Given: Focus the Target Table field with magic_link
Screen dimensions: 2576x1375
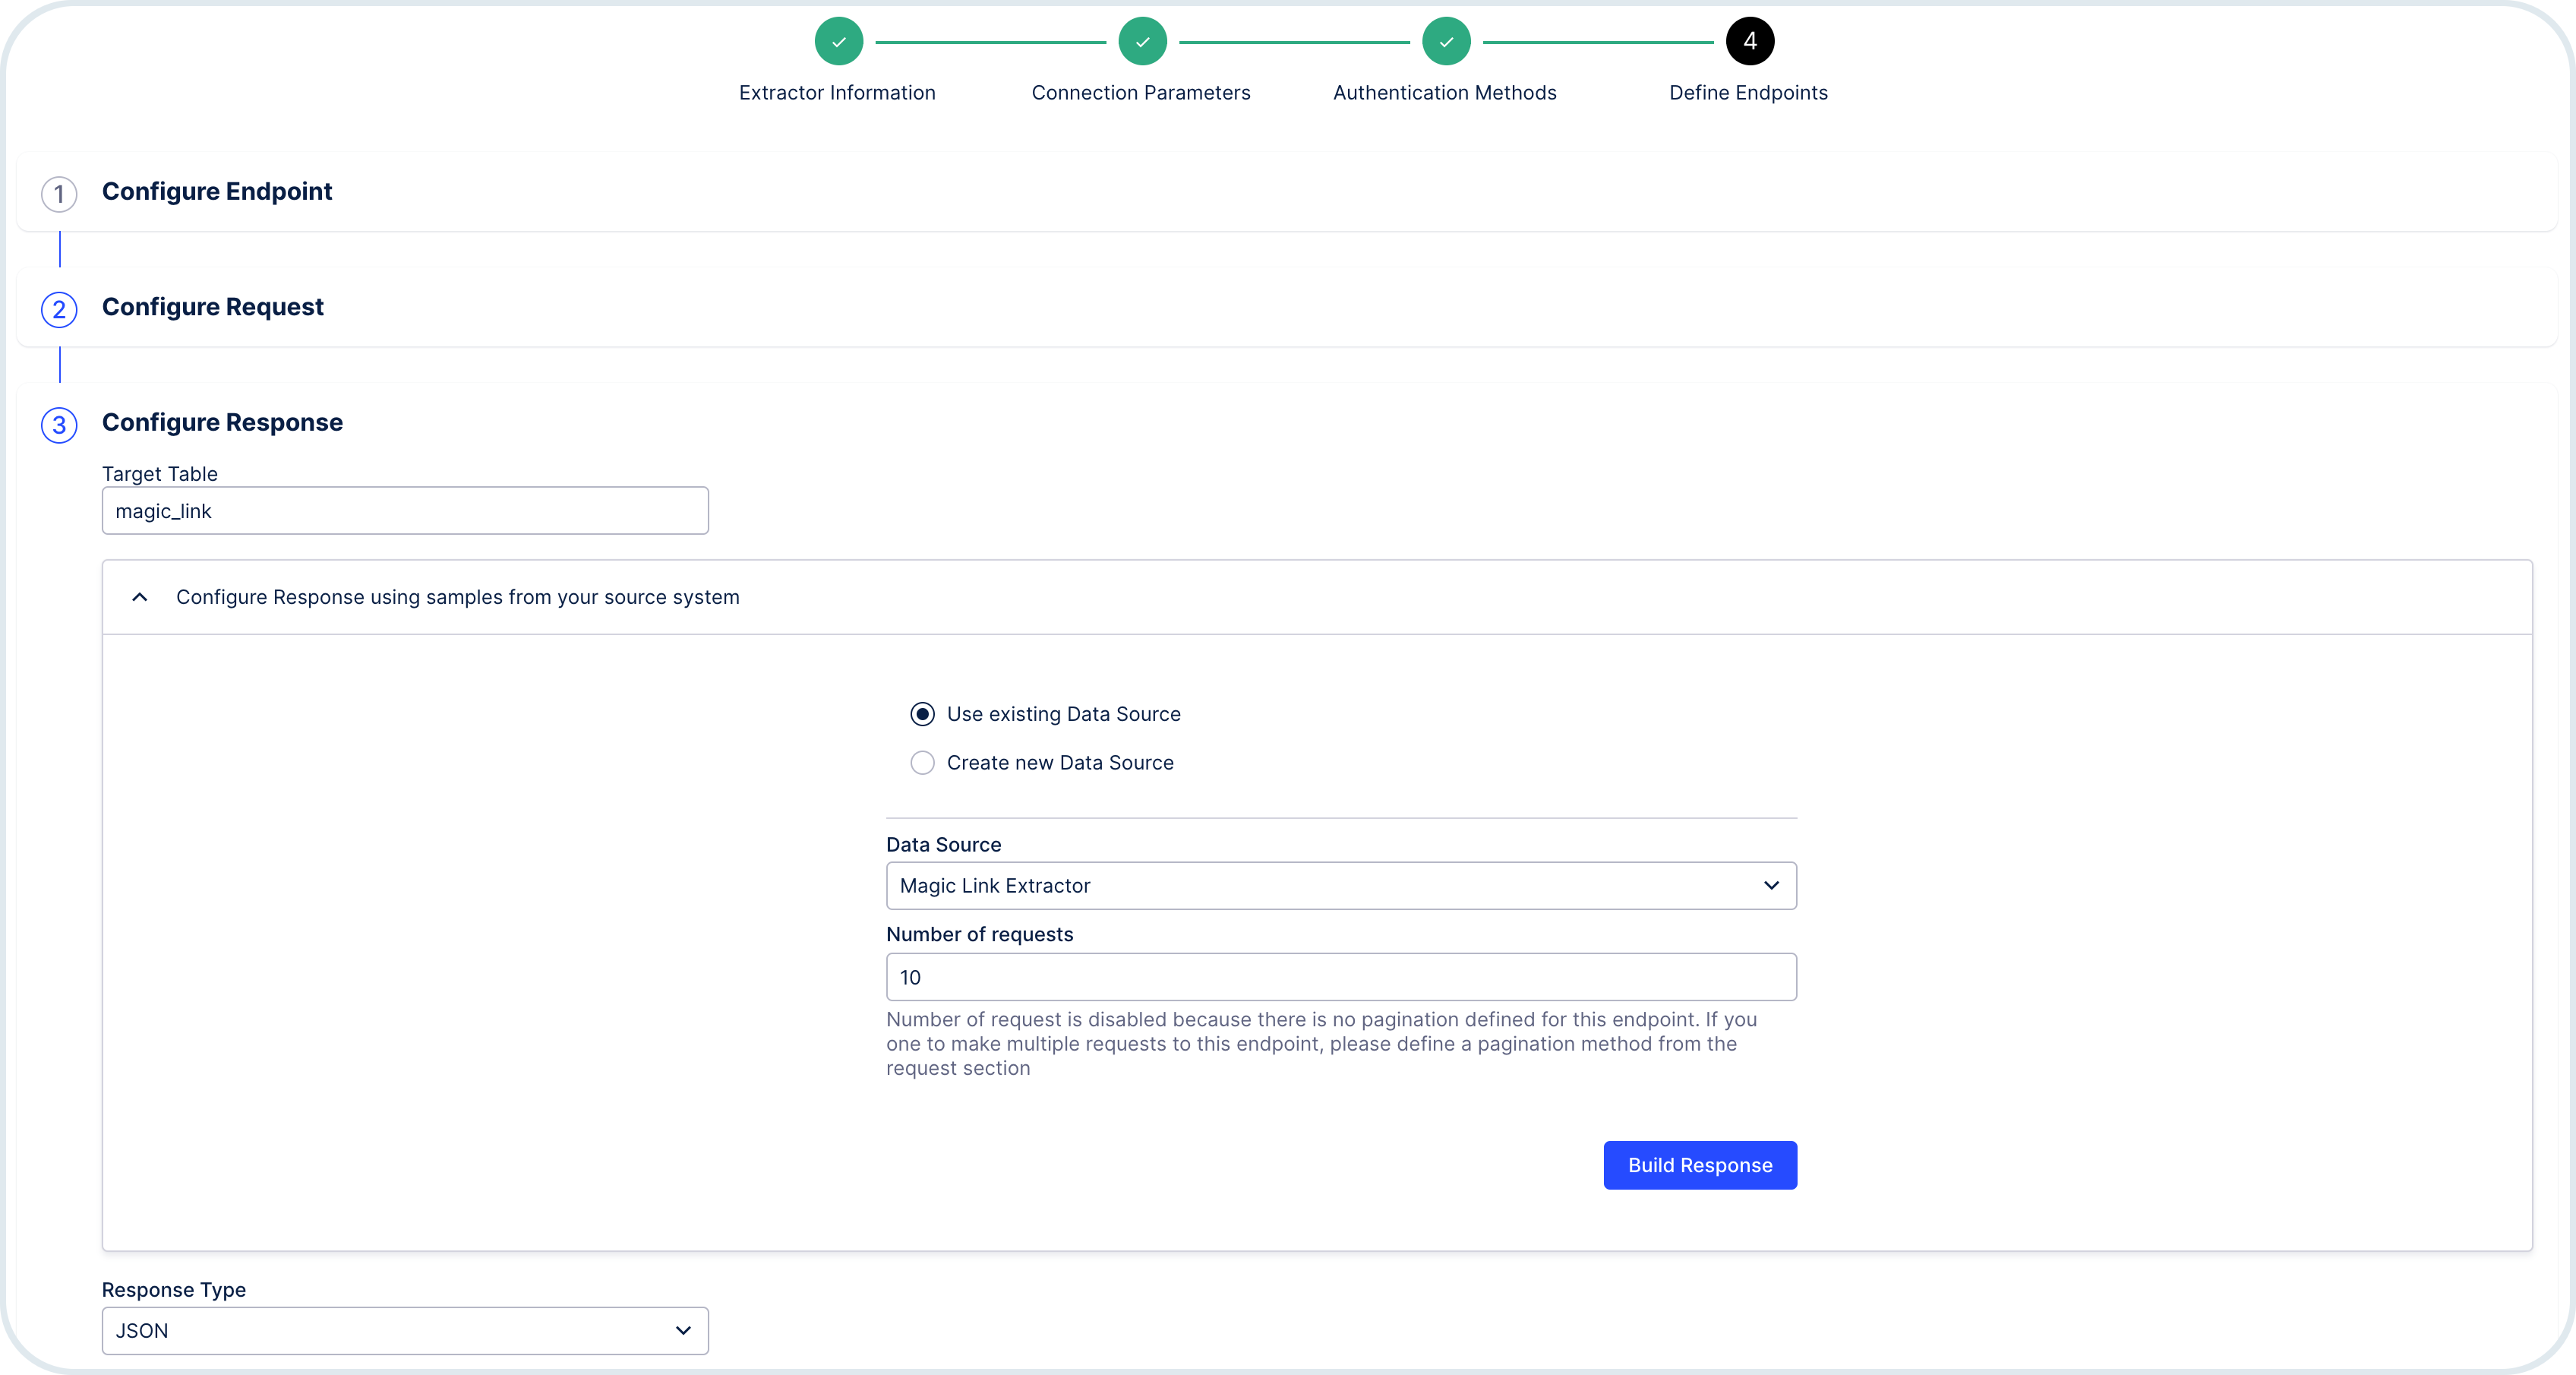Looking at the screenshot, I should point(405,511).
